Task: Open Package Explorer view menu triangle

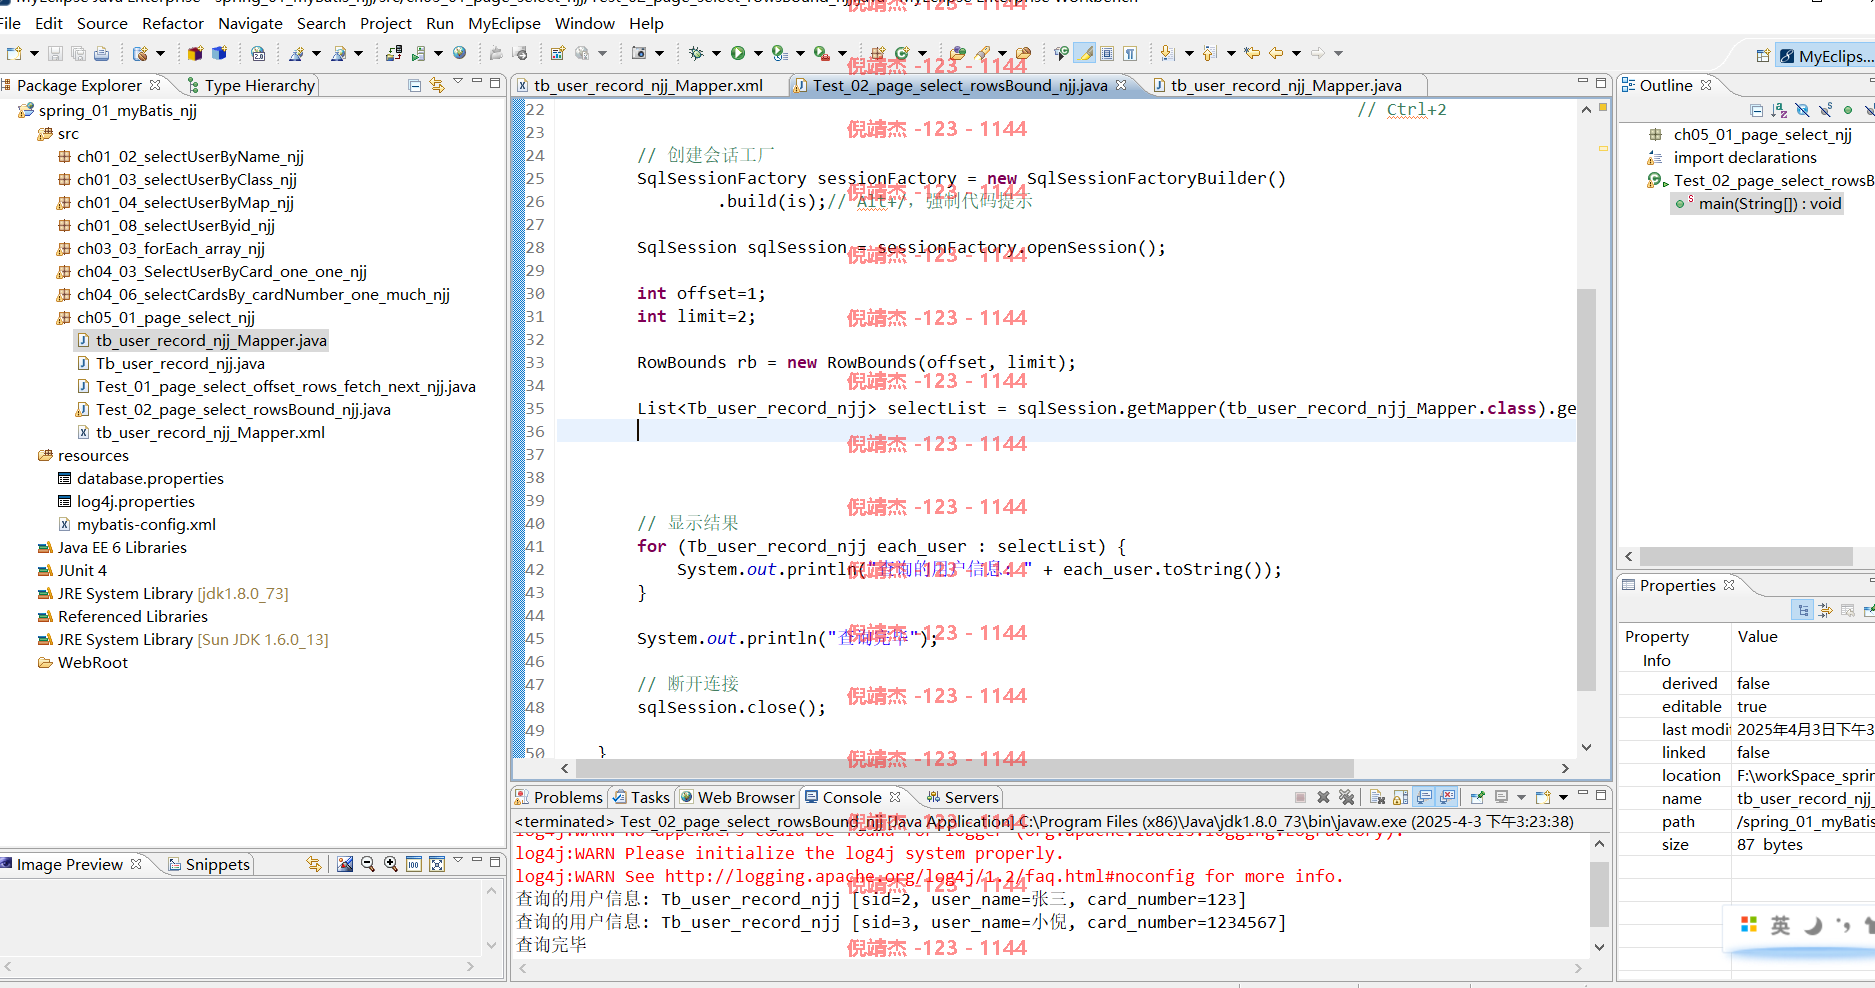Action: [458, 82]
